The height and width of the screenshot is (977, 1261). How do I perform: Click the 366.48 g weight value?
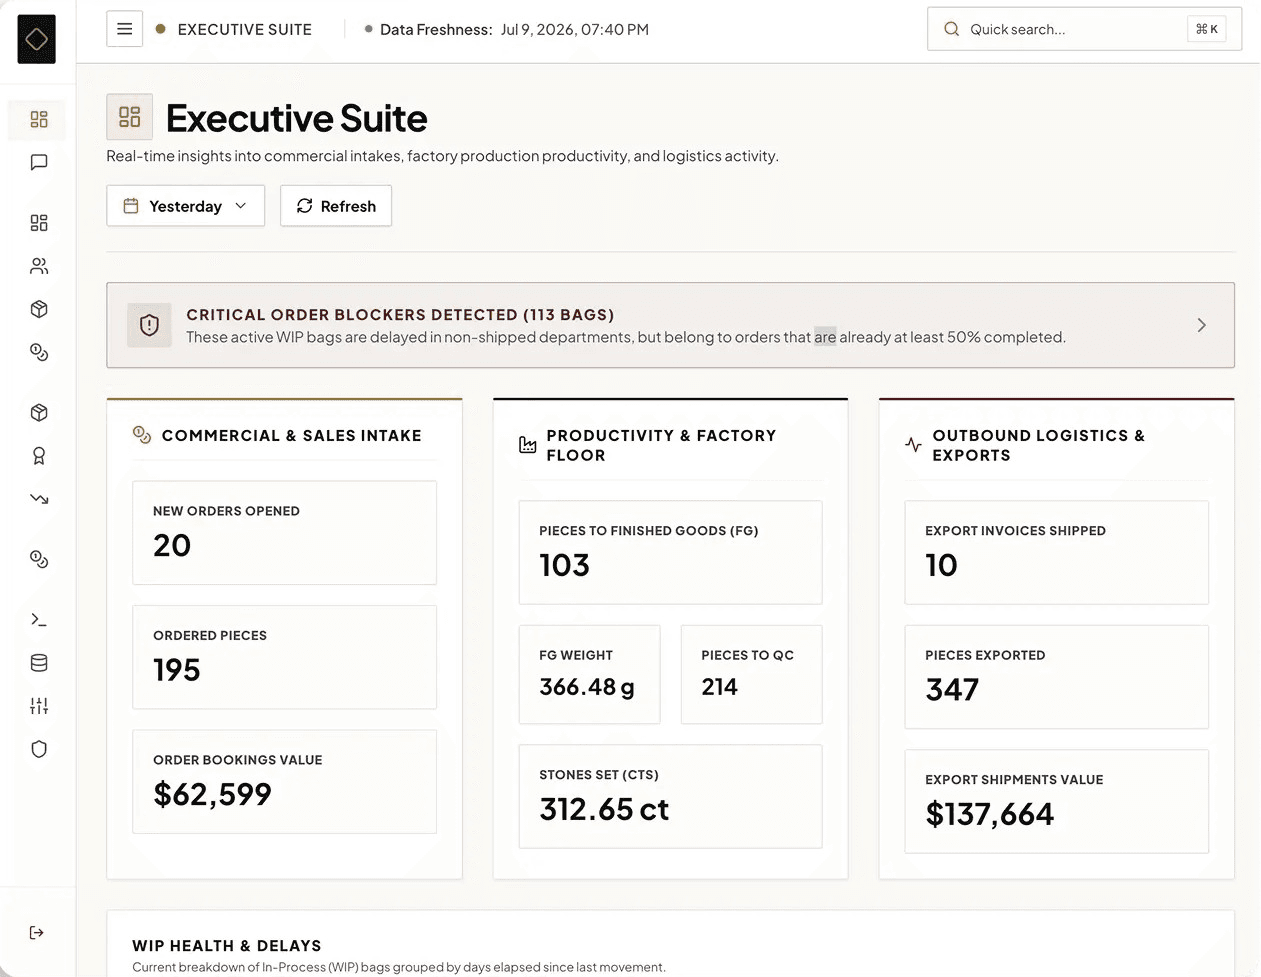pyautogui.click(x=587, y=687)
